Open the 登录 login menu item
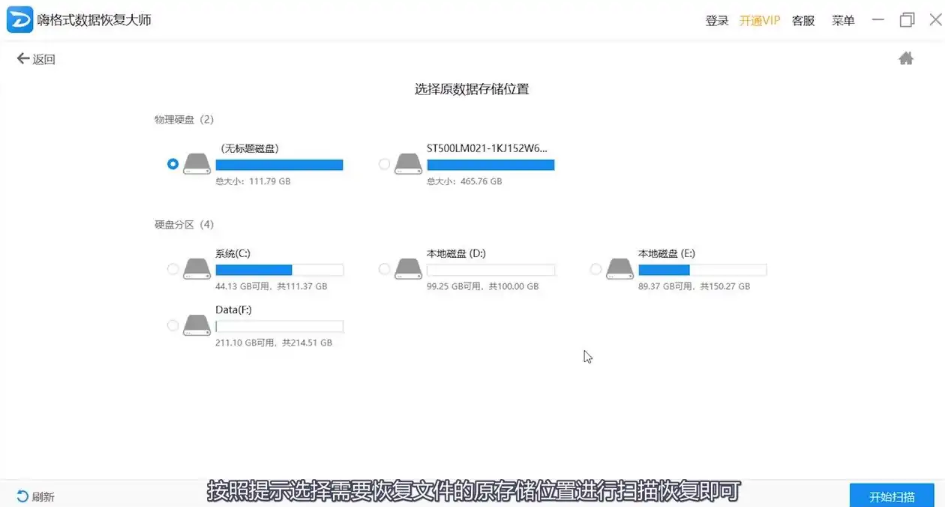This screenshot has width=945, height=507. [x=717, y=20]
